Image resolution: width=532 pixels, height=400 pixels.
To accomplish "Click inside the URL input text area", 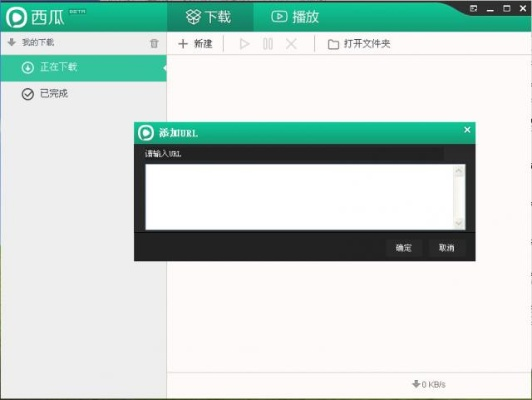I will coord(300,197).
